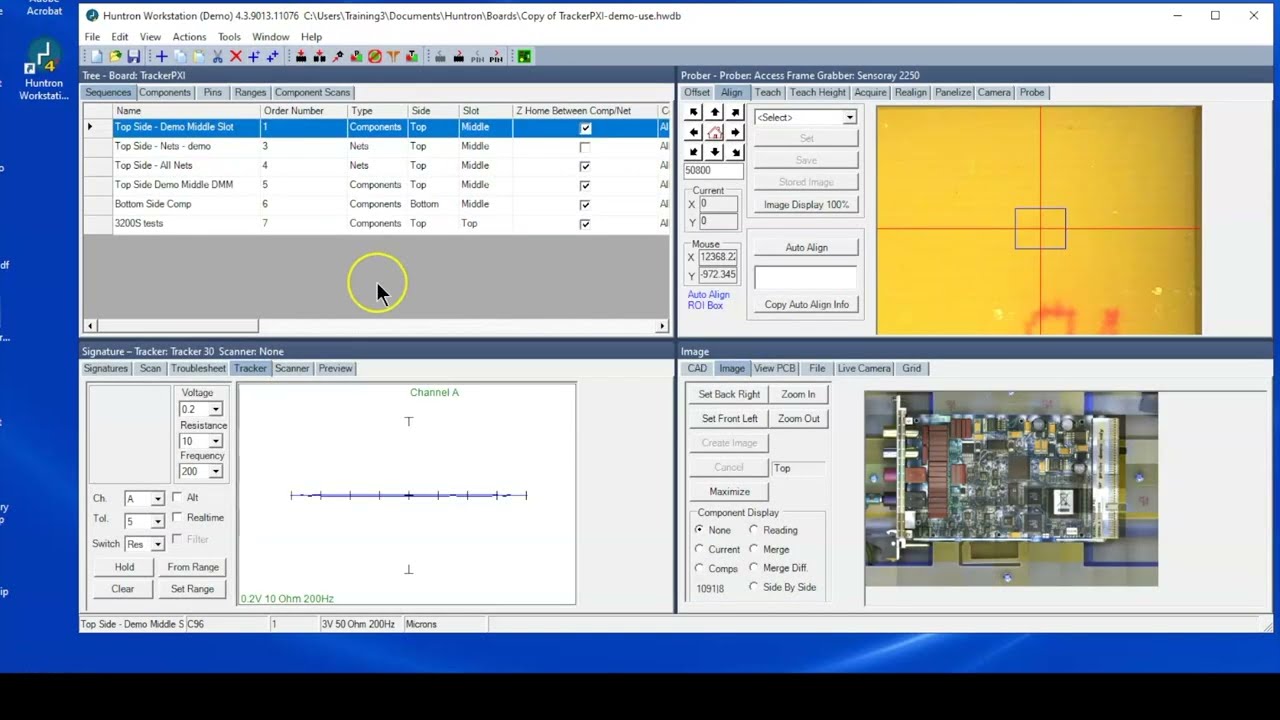This screenshot has height=720, width=1280.
Task: Move prober with the down arrow
Action: click(x=715, y=152)
